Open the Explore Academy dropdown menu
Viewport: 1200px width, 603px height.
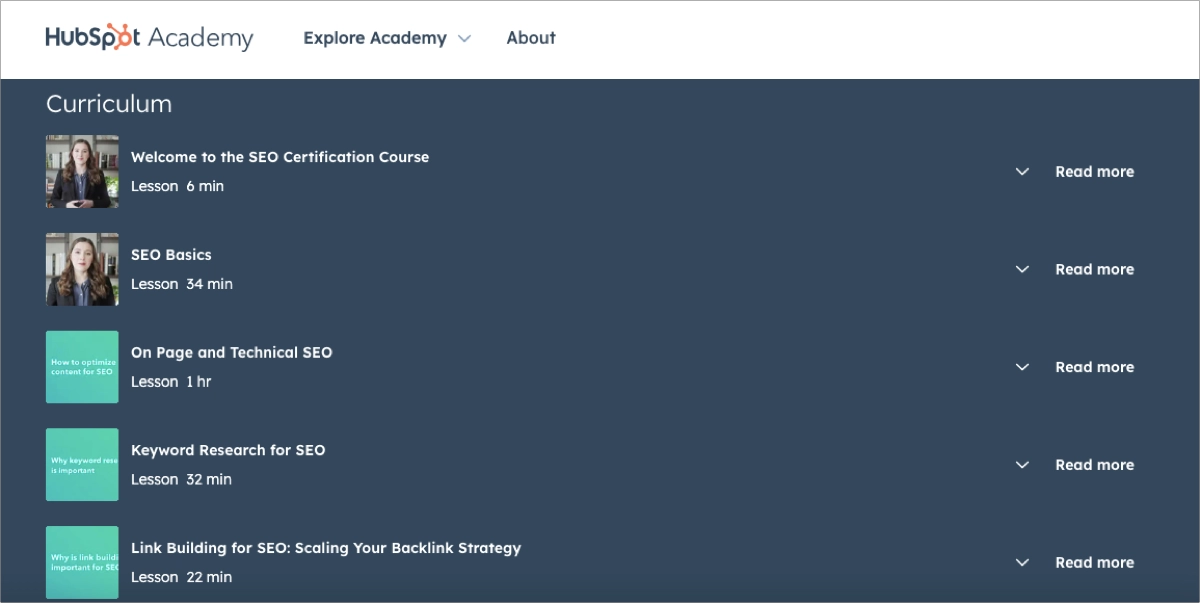click(375, 38)
